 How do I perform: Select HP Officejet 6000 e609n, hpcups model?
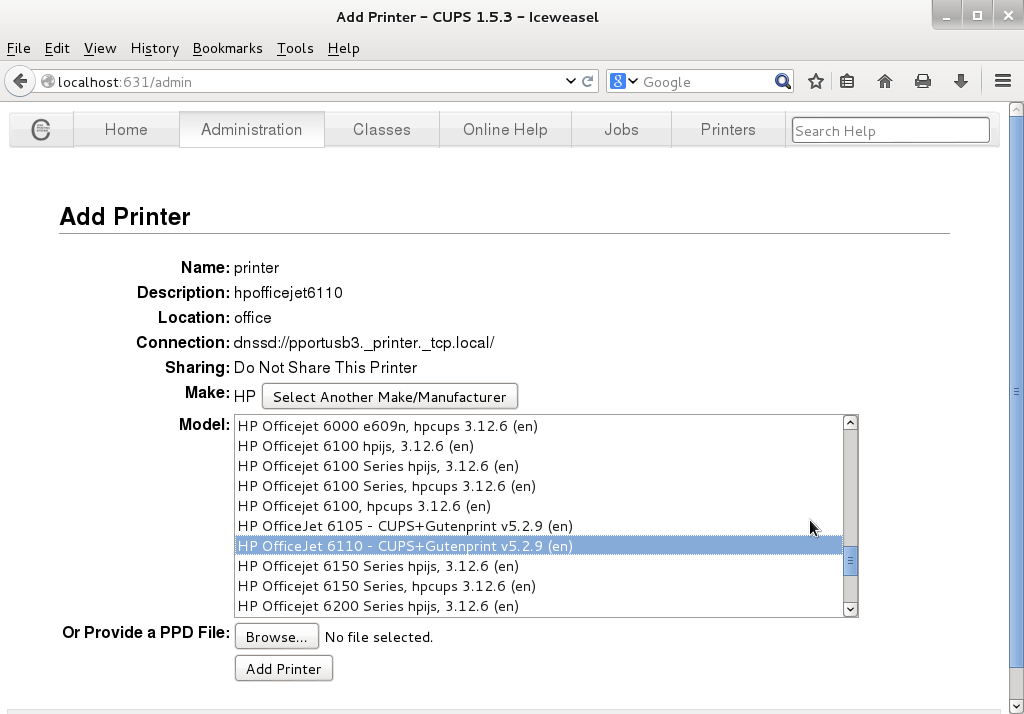point(539,426)
